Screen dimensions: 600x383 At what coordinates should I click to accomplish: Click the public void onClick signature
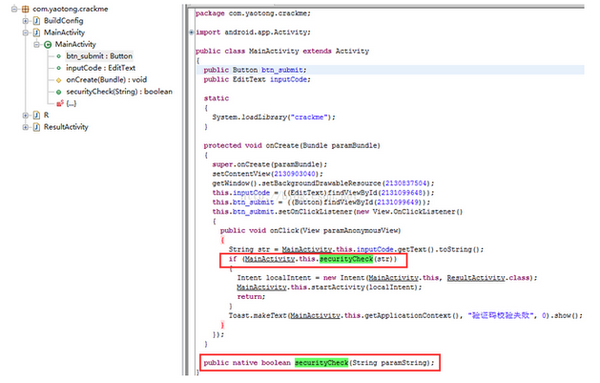tap(310, 231)
